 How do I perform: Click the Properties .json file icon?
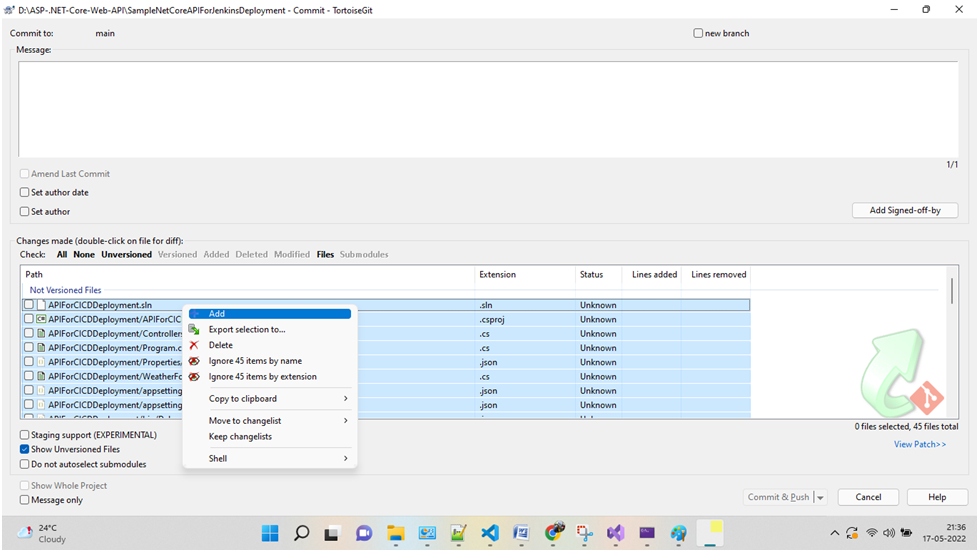click(x=41, y=362)
